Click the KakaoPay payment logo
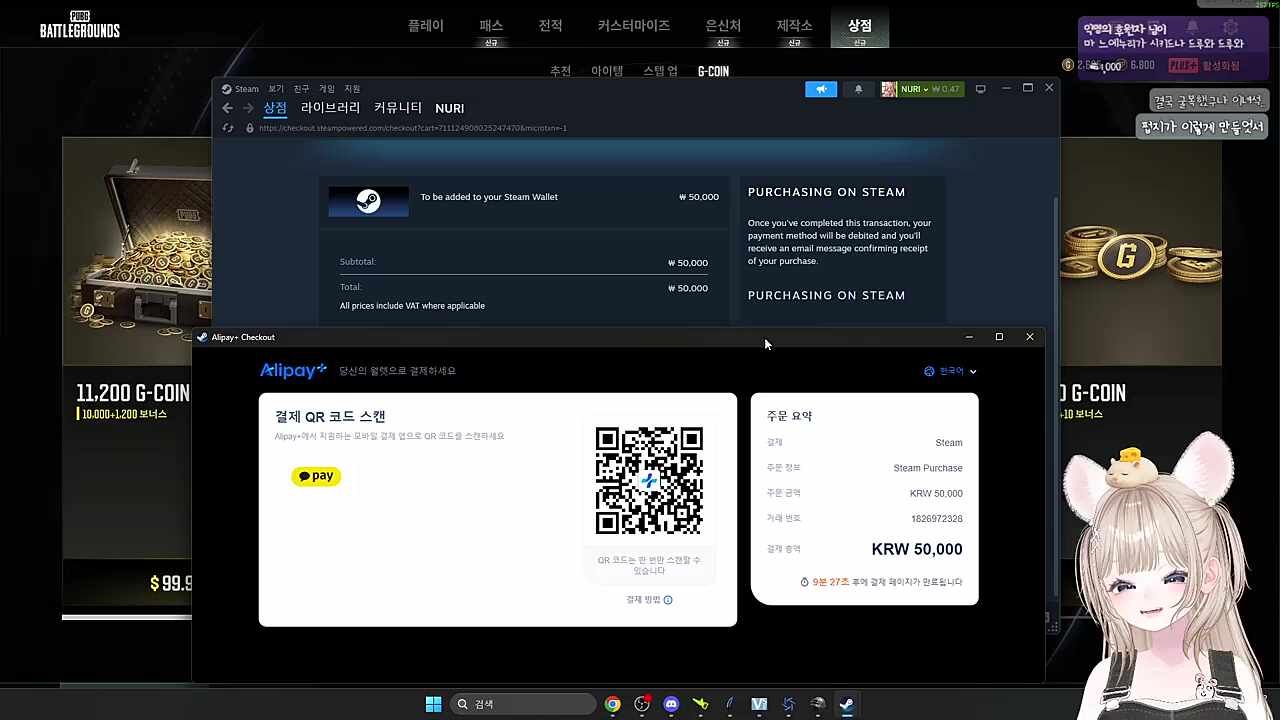This screenshot has height=720, width=1280. click(x=316, y=476)
